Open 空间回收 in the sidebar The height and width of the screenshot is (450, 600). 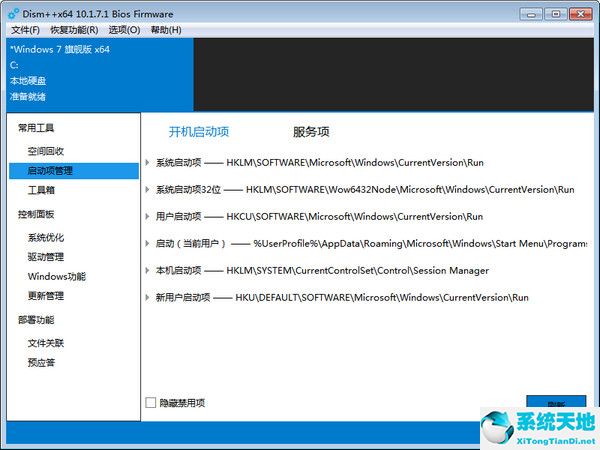click(x=46, y=151)
